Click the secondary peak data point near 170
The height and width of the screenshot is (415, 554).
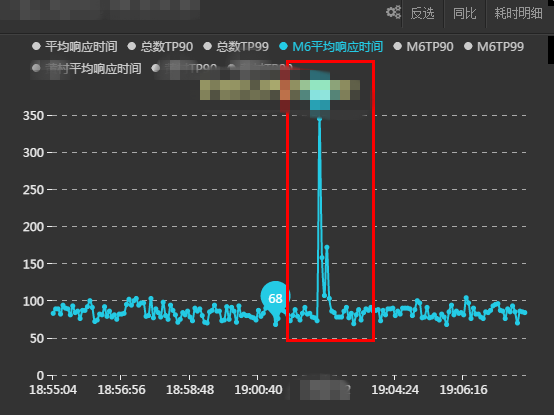[327, 247]
